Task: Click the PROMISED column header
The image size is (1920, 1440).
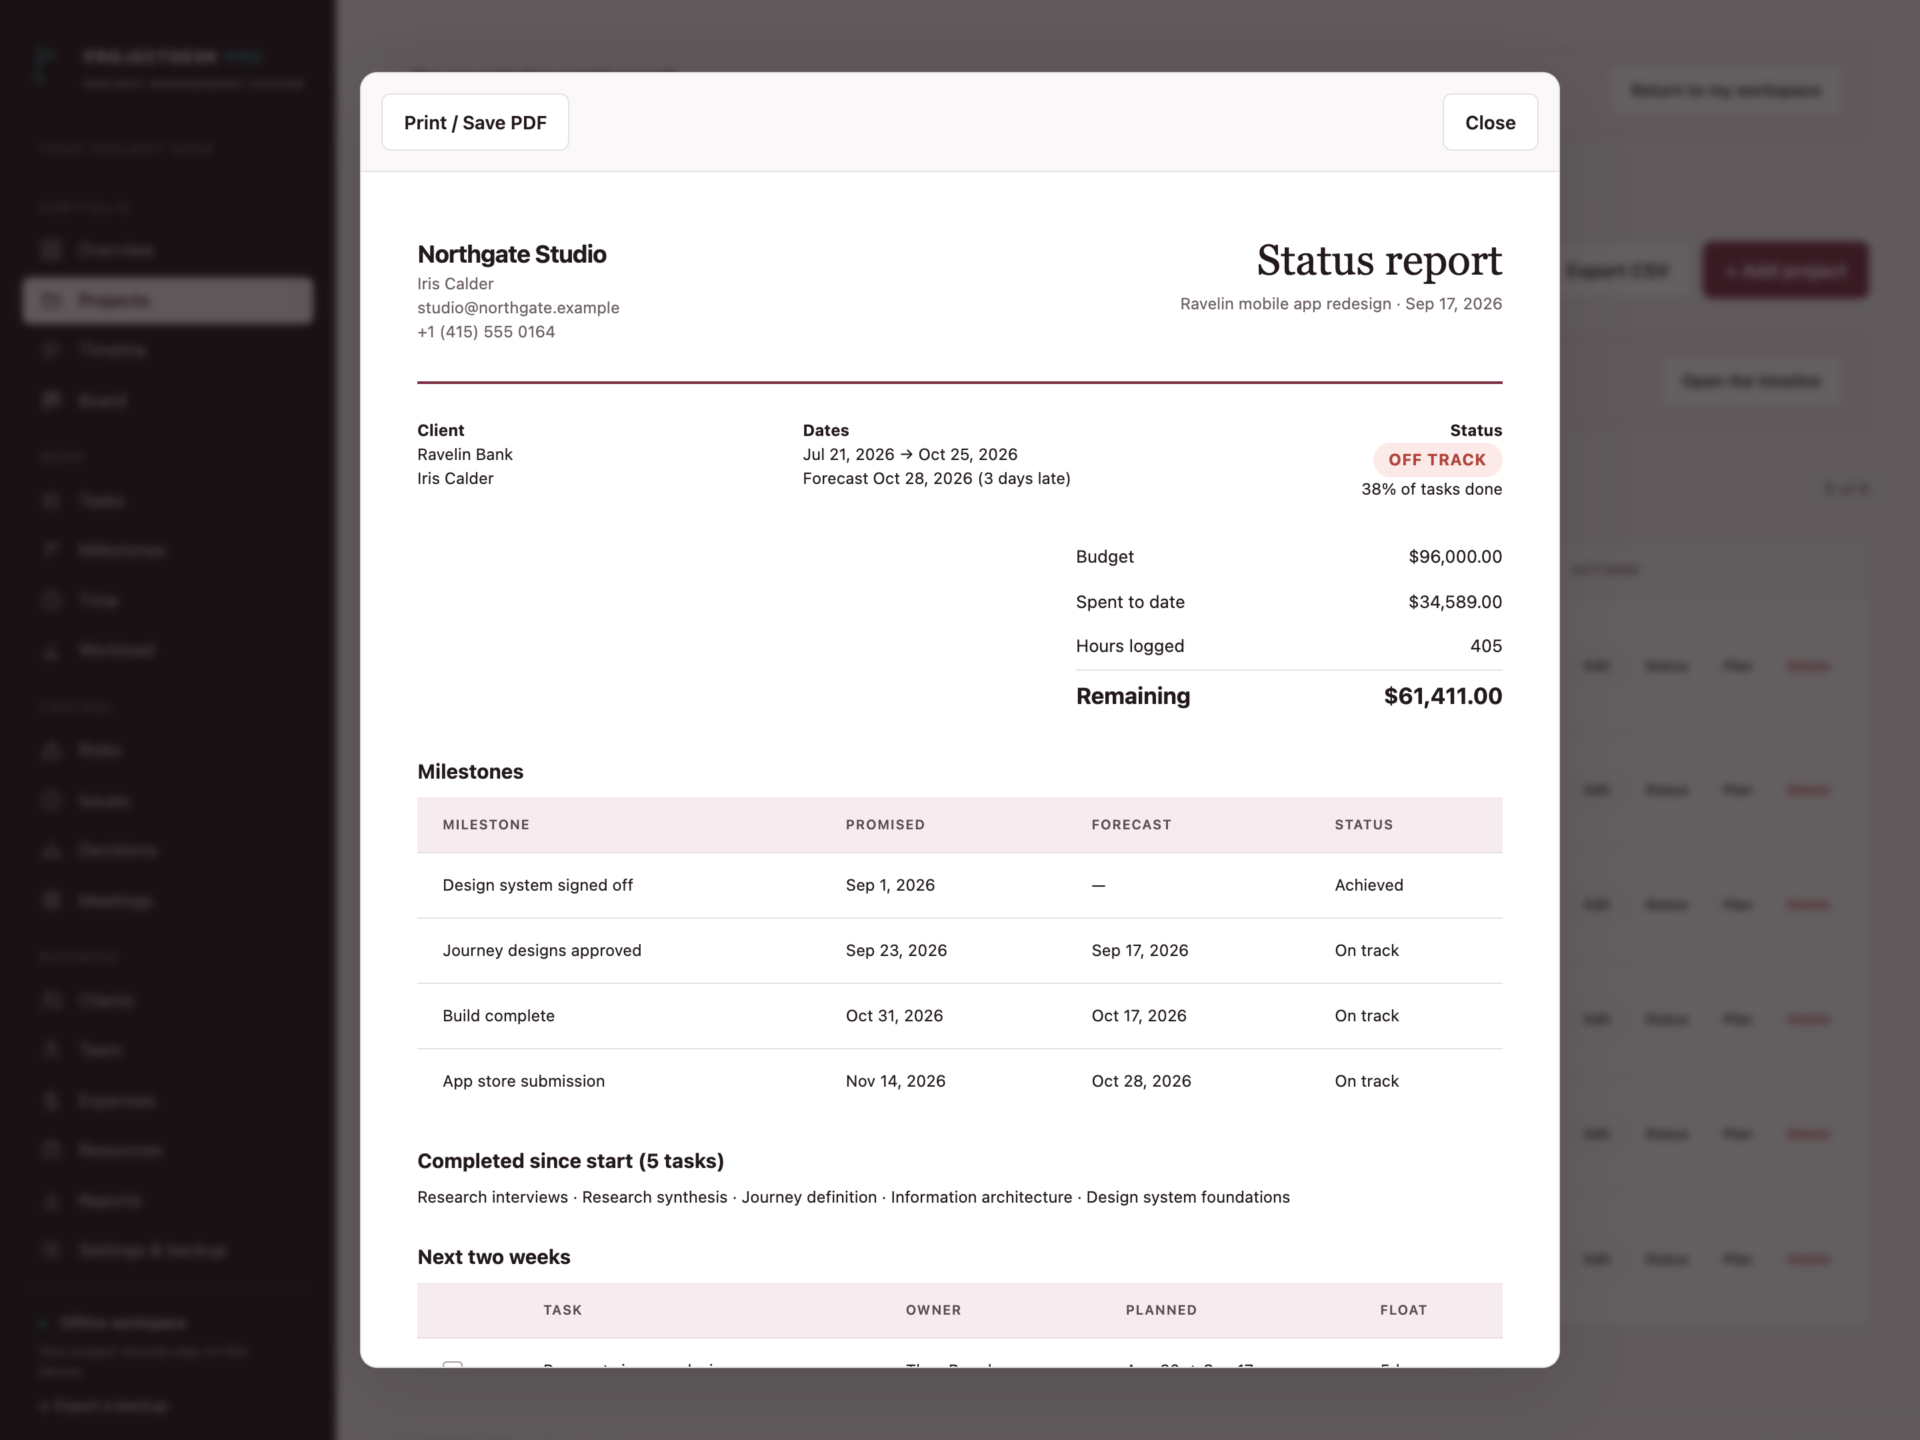Action: (x=885, y=825)
